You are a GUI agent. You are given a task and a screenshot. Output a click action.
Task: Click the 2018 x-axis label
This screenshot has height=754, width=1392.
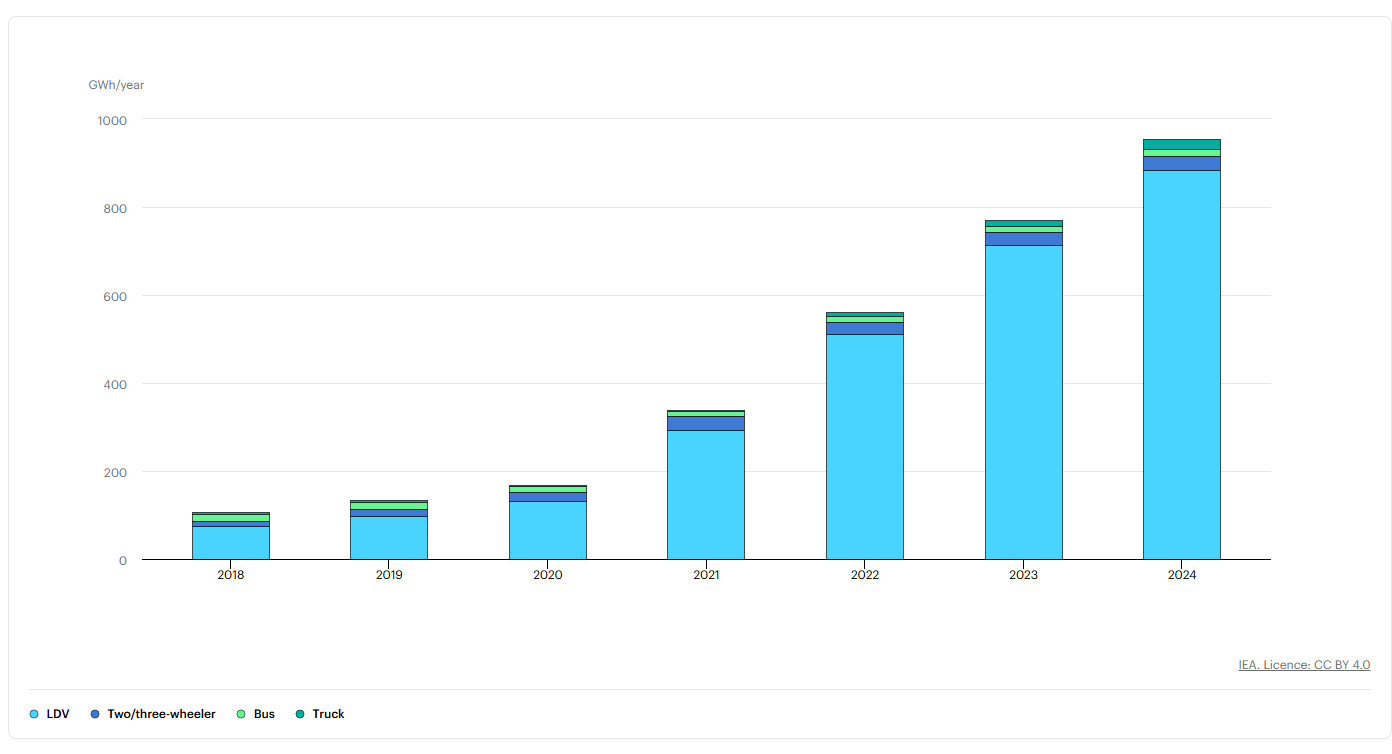point(231,575)
